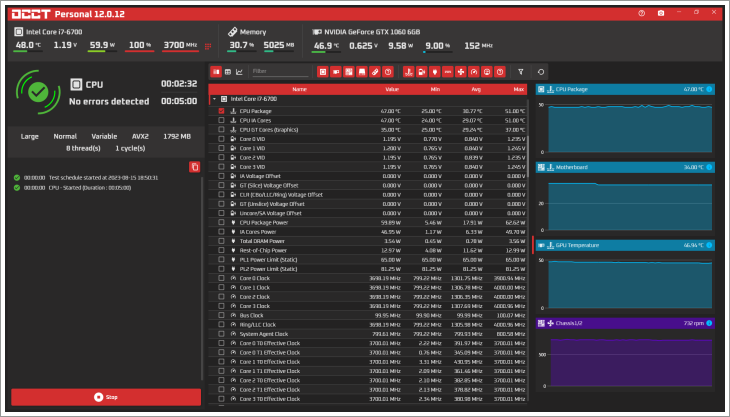Click the NVIDIA GeForce GTX 1060 6GB label
Screen dimensions: 730x417
click(372, 32)
